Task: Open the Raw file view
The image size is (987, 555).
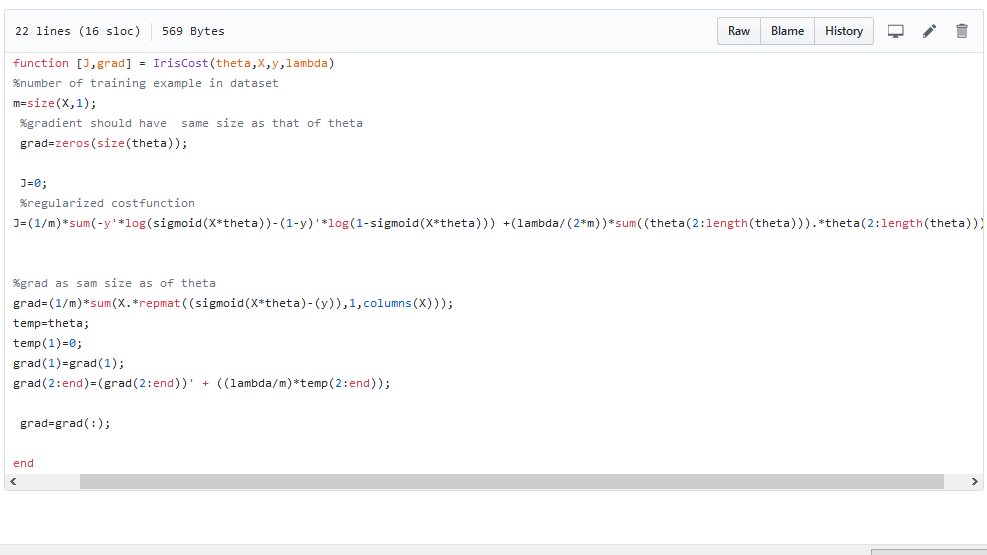Action: [739, 31]
